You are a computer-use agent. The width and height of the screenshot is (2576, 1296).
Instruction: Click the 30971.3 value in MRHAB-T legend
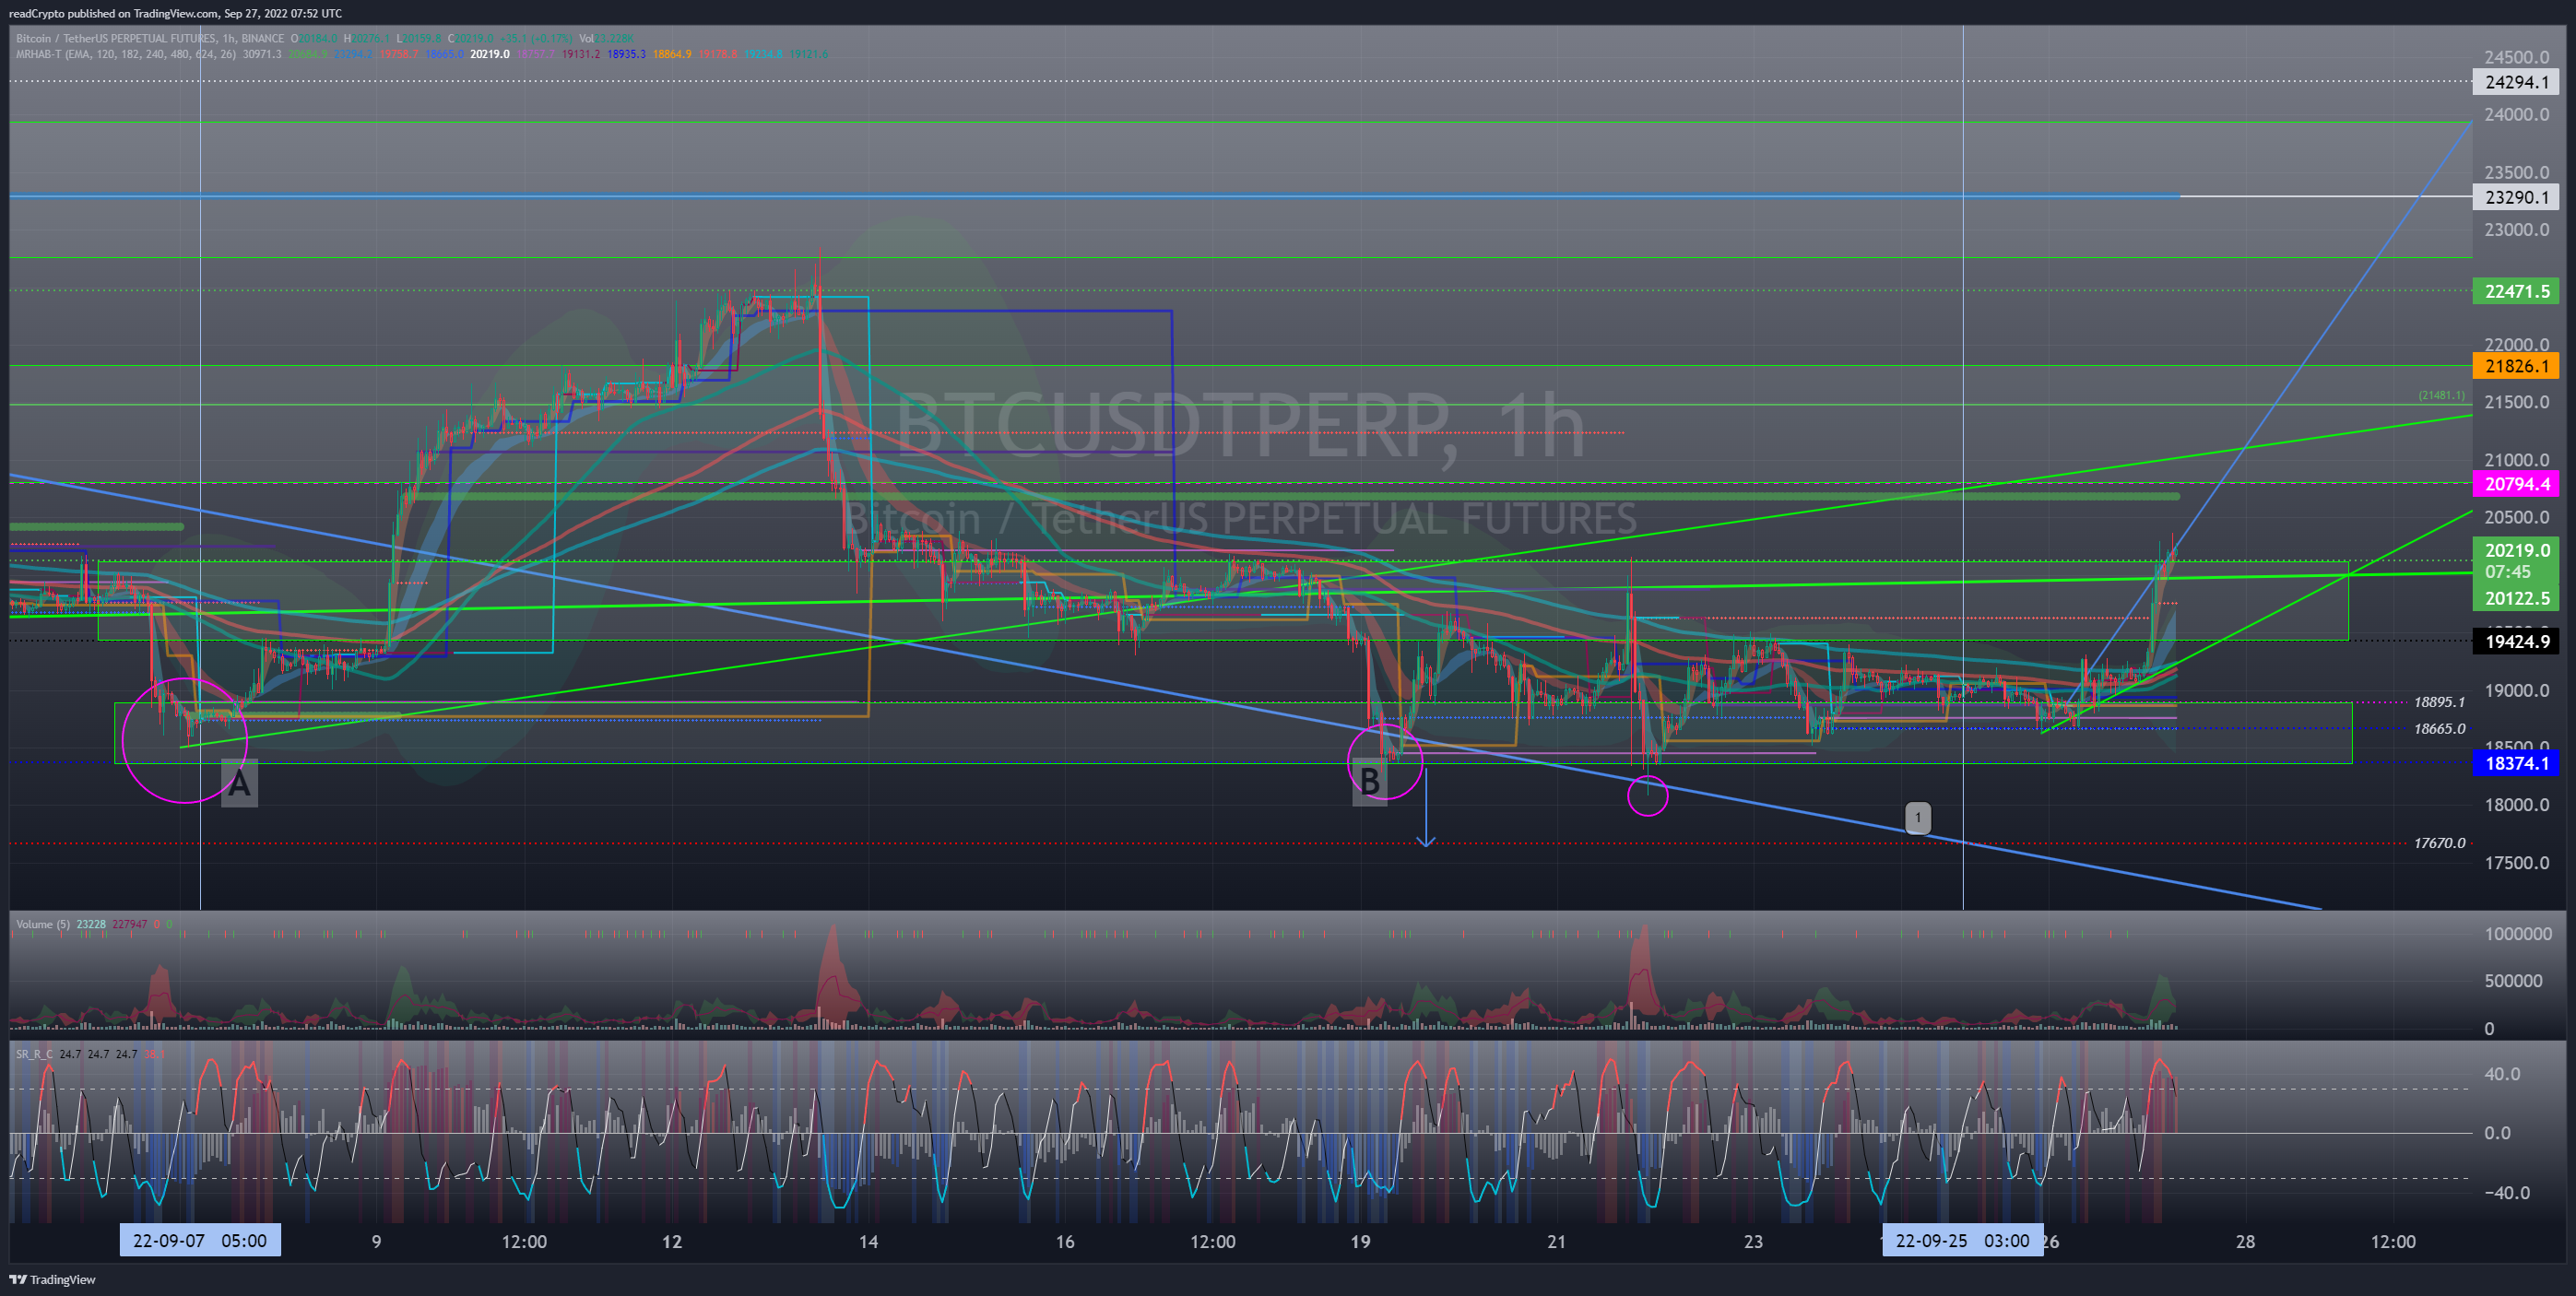[262, 54]
